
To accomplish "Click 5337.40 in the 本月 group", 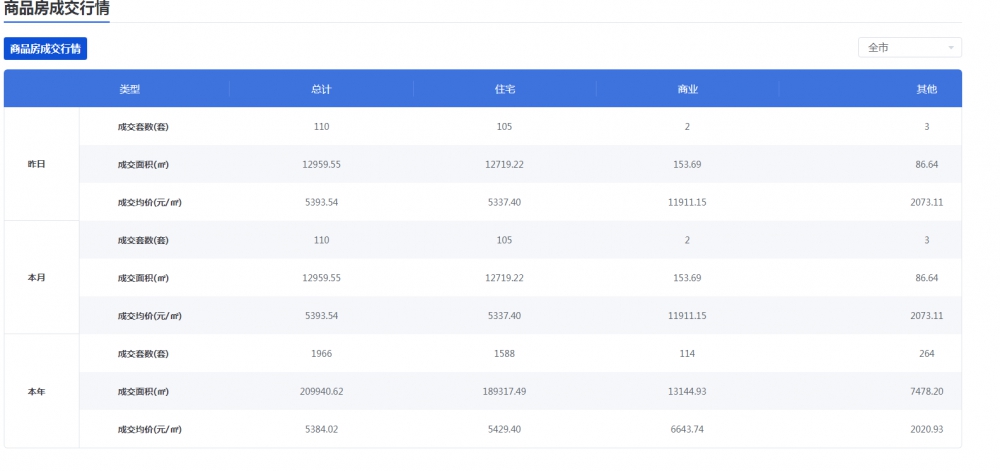I will pyautogui.click(x=504, y=316).
